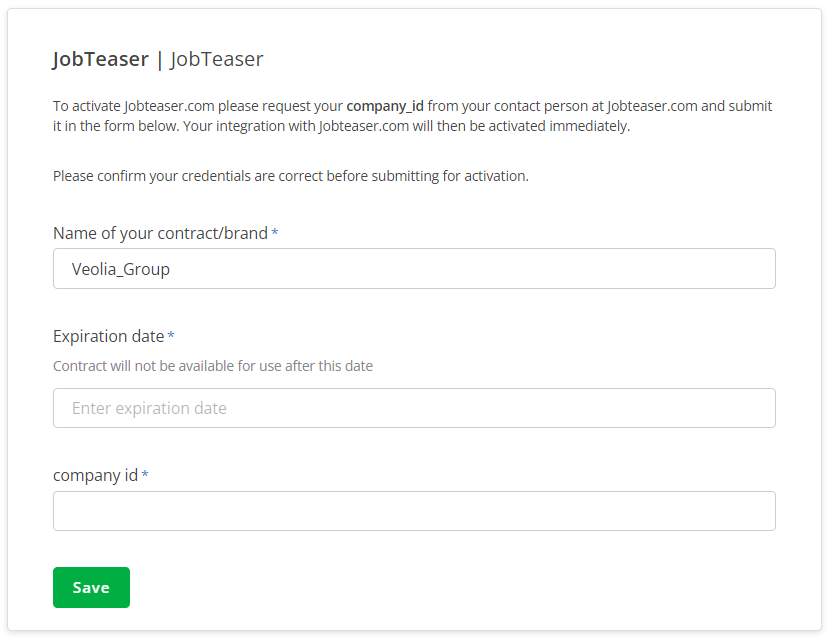
Task: Click the bold JobTeaser heading text
Action: pos(100,59)
